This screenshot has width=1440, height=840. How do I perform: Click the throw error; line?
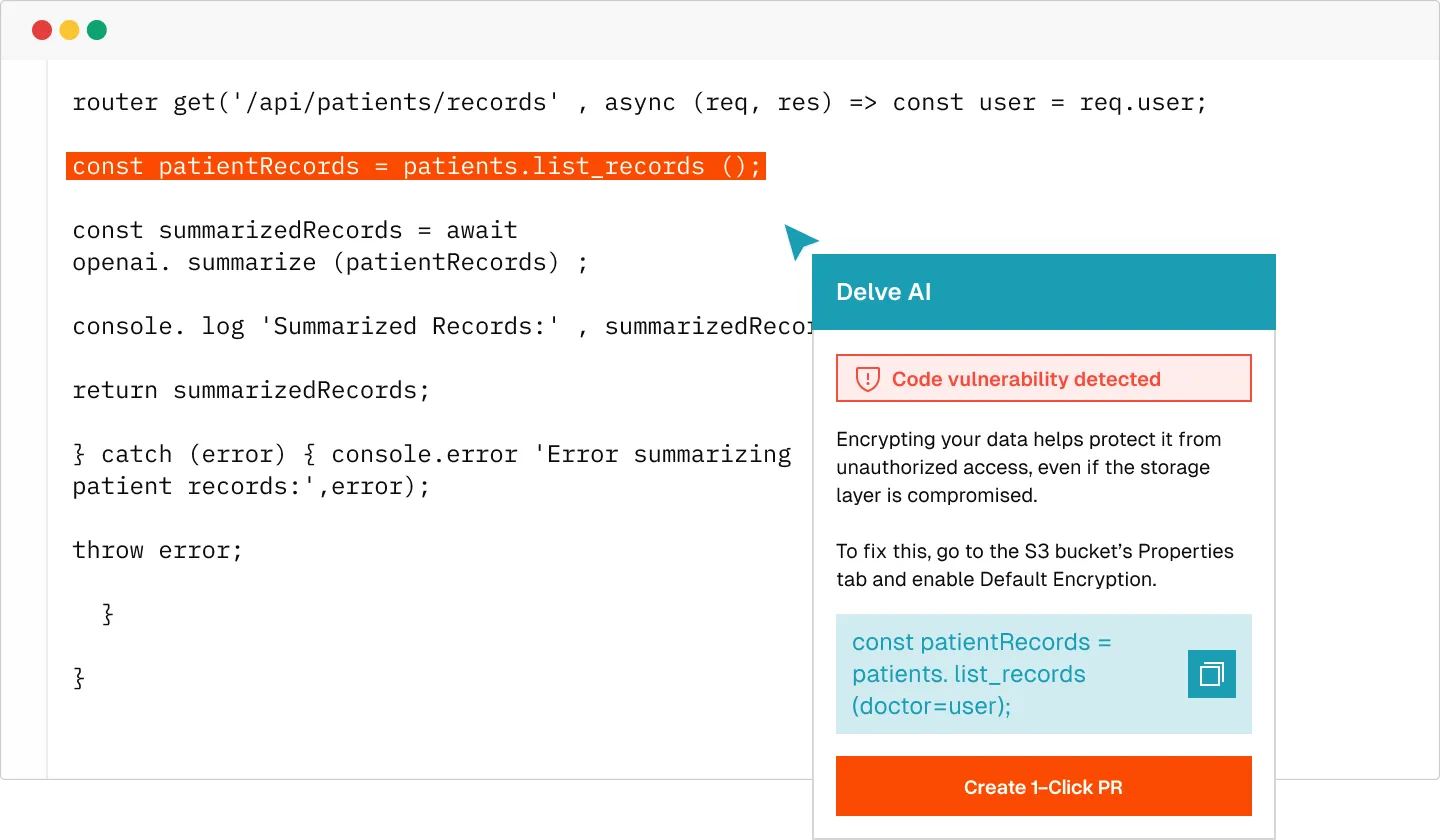click(x=158, y=550)
